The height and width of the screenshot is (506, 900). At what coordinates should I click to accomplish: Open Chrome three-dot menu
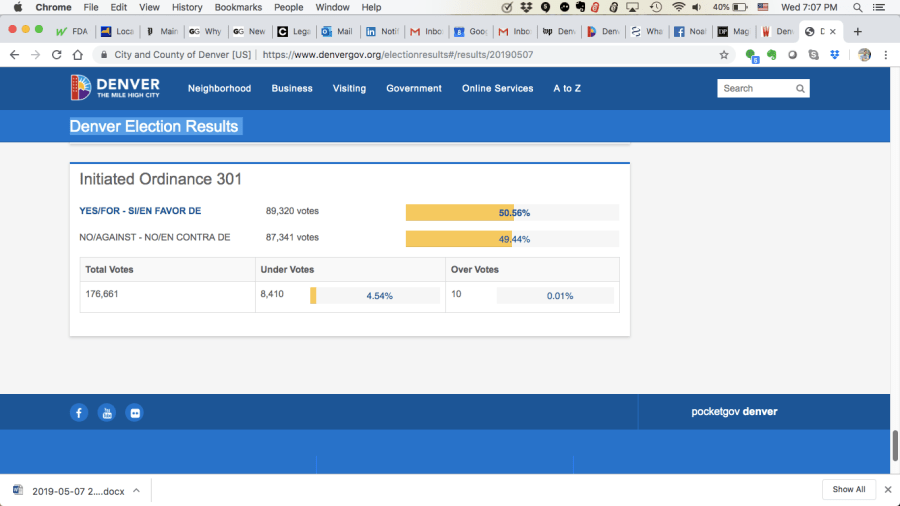pos(886,55)
